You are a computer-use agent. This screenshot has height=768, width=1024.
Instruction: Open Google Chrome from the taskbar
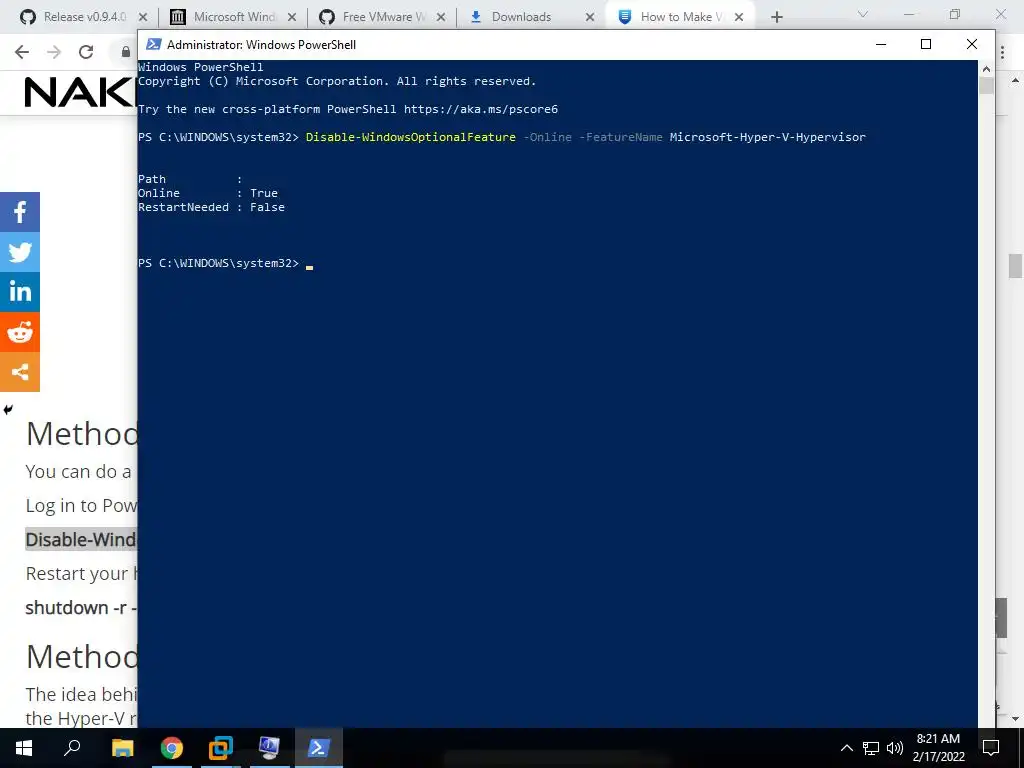coord(172,748)
